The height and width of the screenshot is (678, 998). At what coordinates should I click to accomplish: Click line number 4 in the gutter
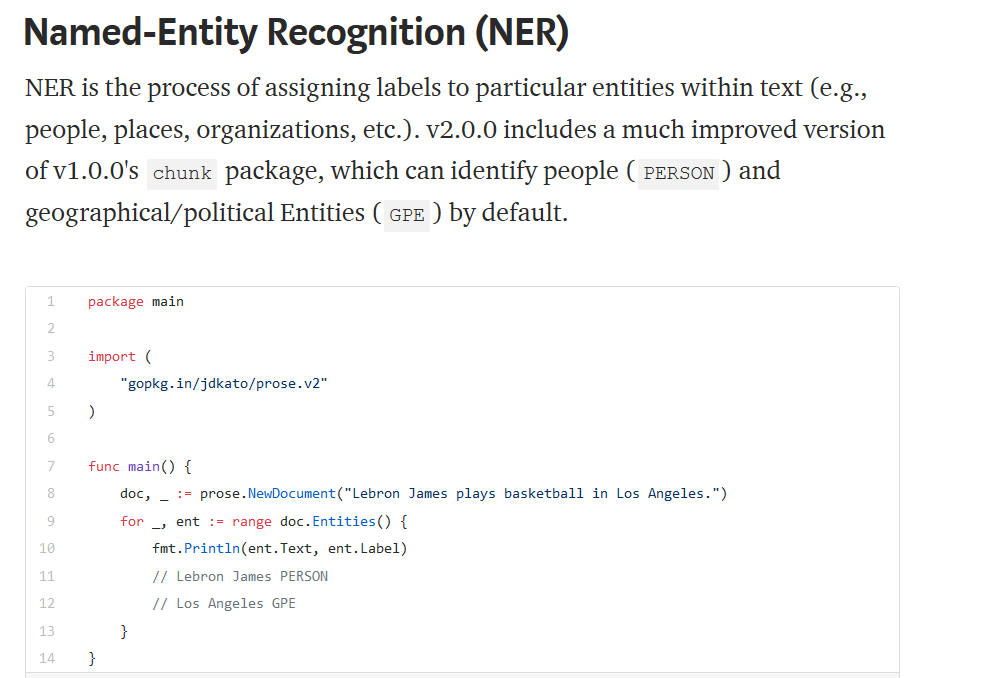[50, 383]
